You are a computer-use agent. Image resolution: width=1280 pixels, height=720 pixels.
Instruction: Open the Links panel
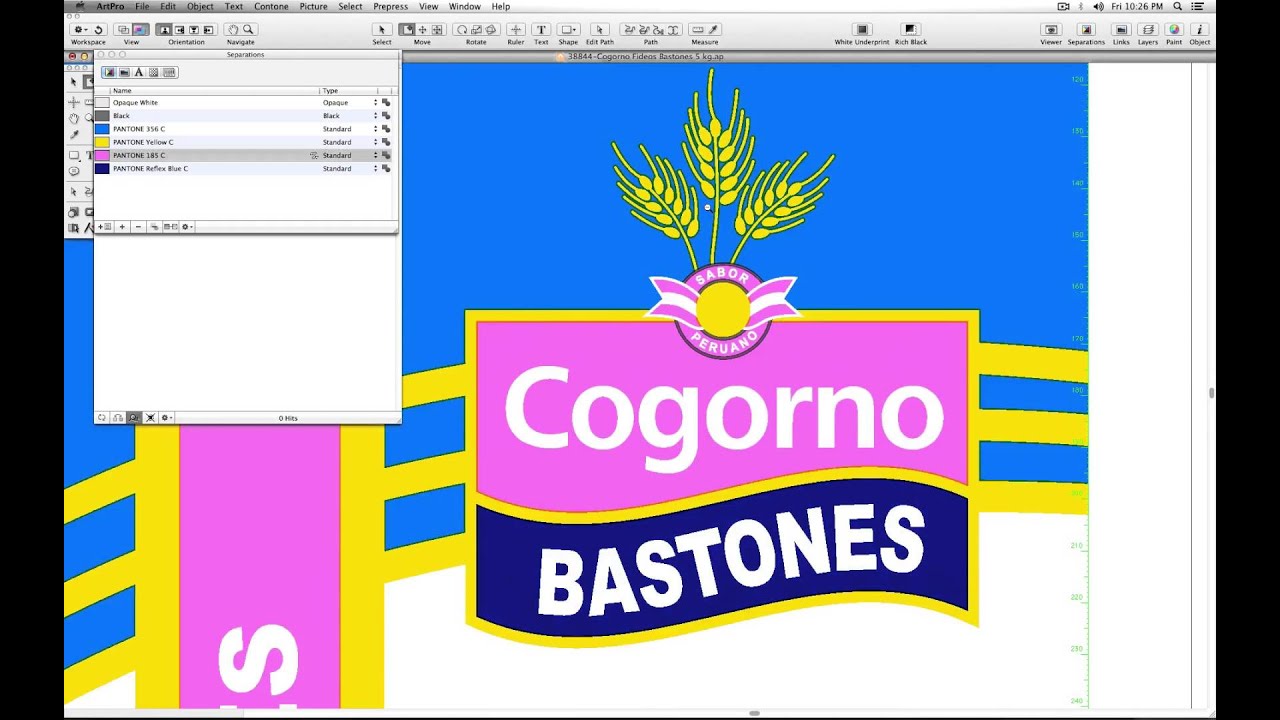(x=1121, y=30)
